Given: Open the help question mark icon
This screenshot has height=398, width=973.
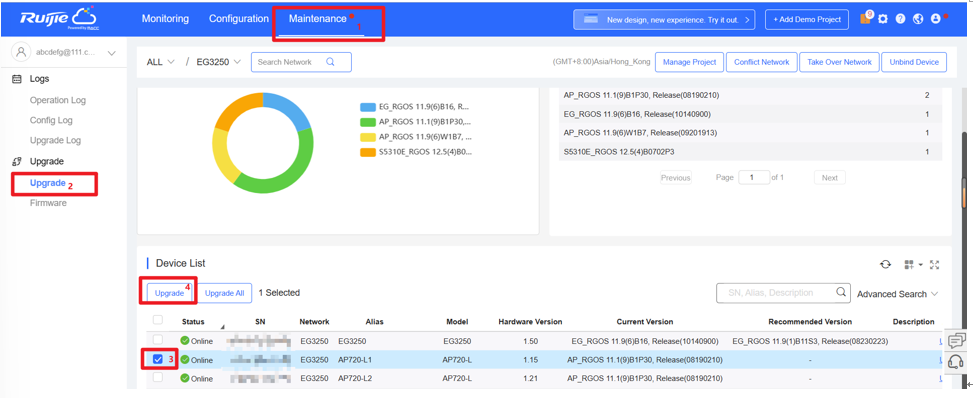Looking at the screenshot, I should [x=900, y=19].
